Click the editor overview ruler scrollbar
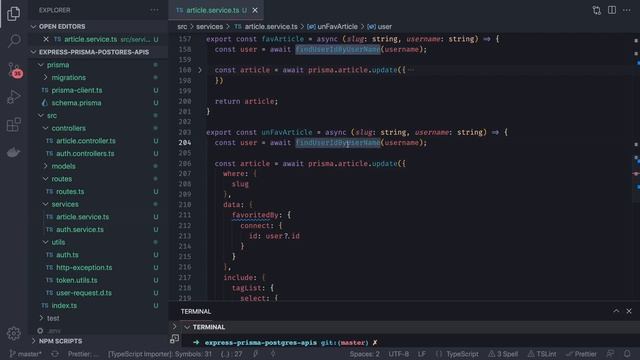Image resolution: width=640 pixels, height=360 pixels. [x=636, y=167]
